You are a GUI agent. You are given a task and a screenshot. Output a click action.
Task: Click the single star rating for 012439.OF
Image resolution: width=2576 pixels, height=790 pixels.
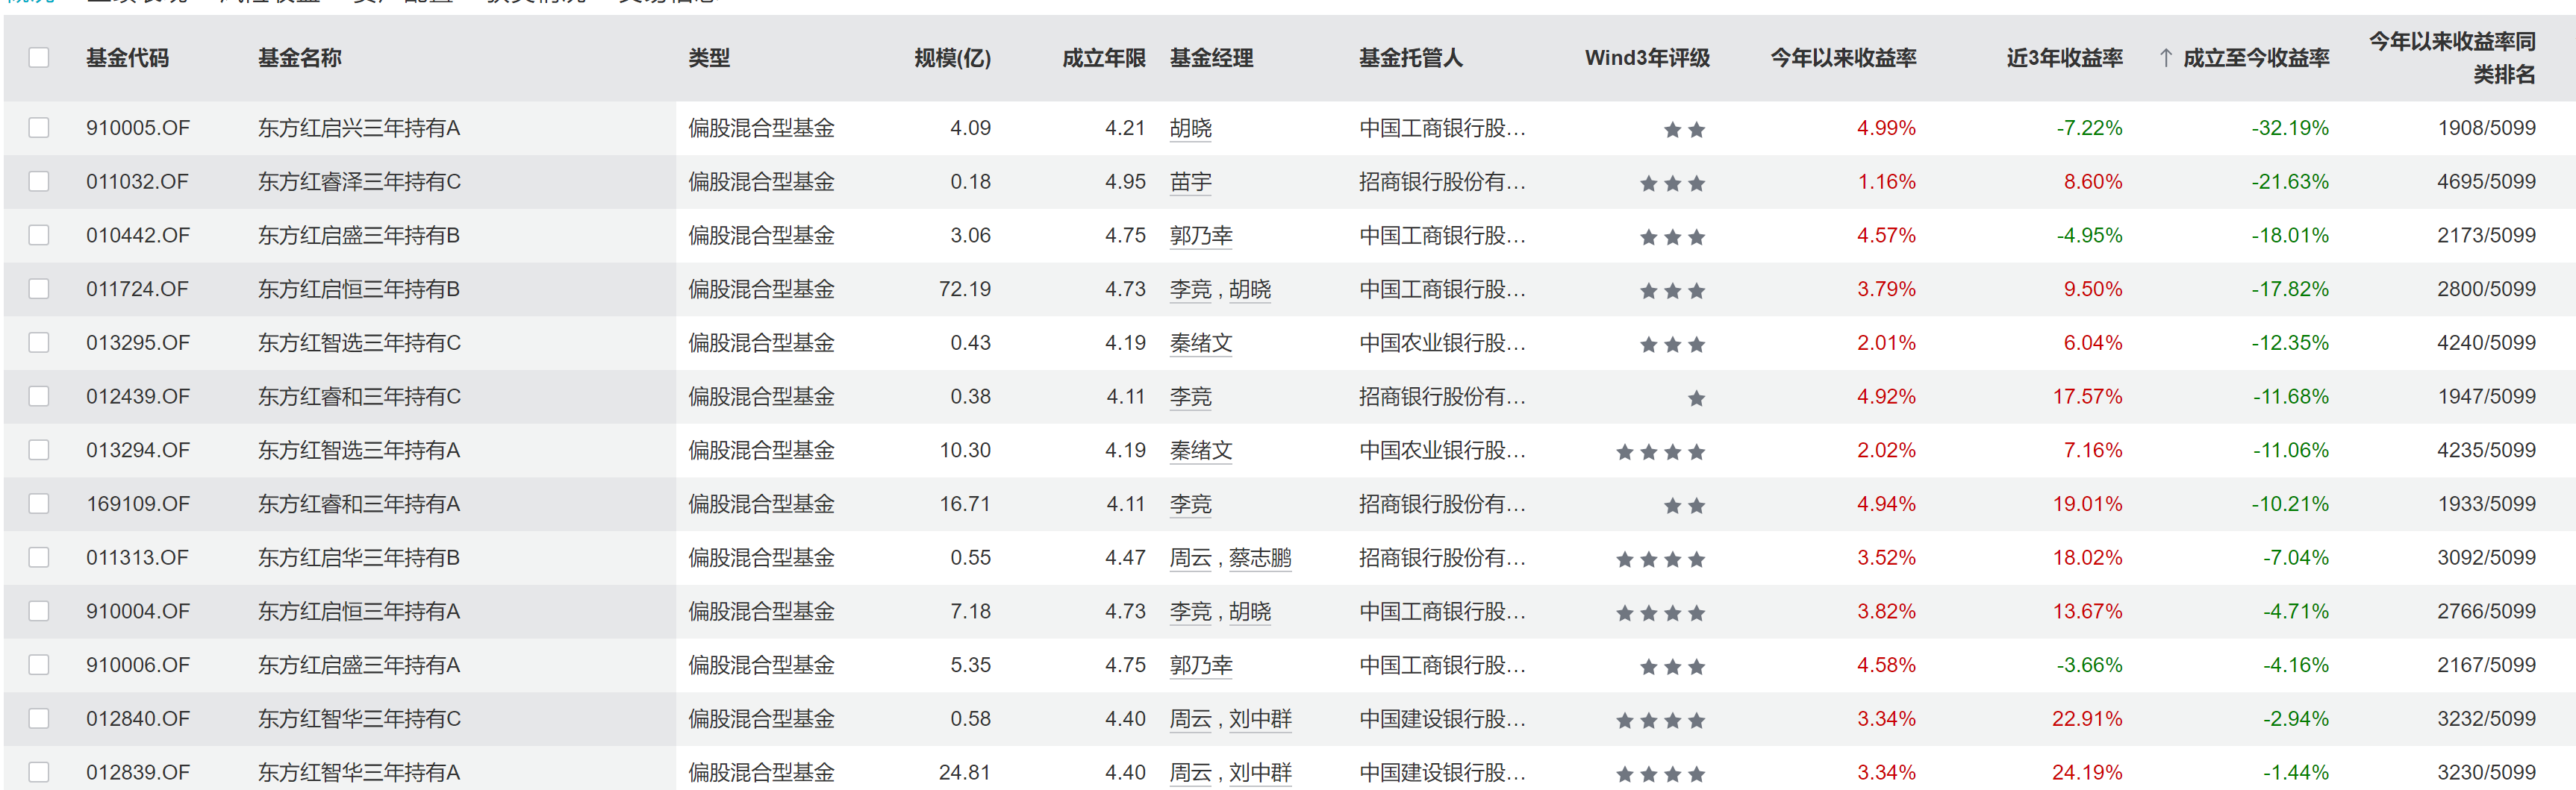pos(1696,399)
